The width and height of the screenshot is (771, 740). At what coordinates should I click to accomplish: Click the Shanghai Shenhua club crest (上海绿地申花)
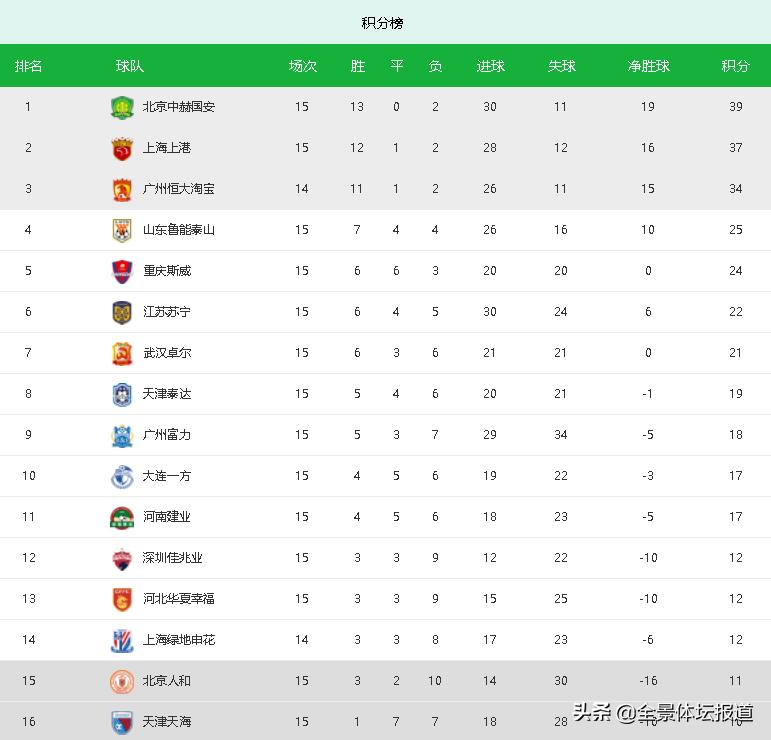click(121, 640)
